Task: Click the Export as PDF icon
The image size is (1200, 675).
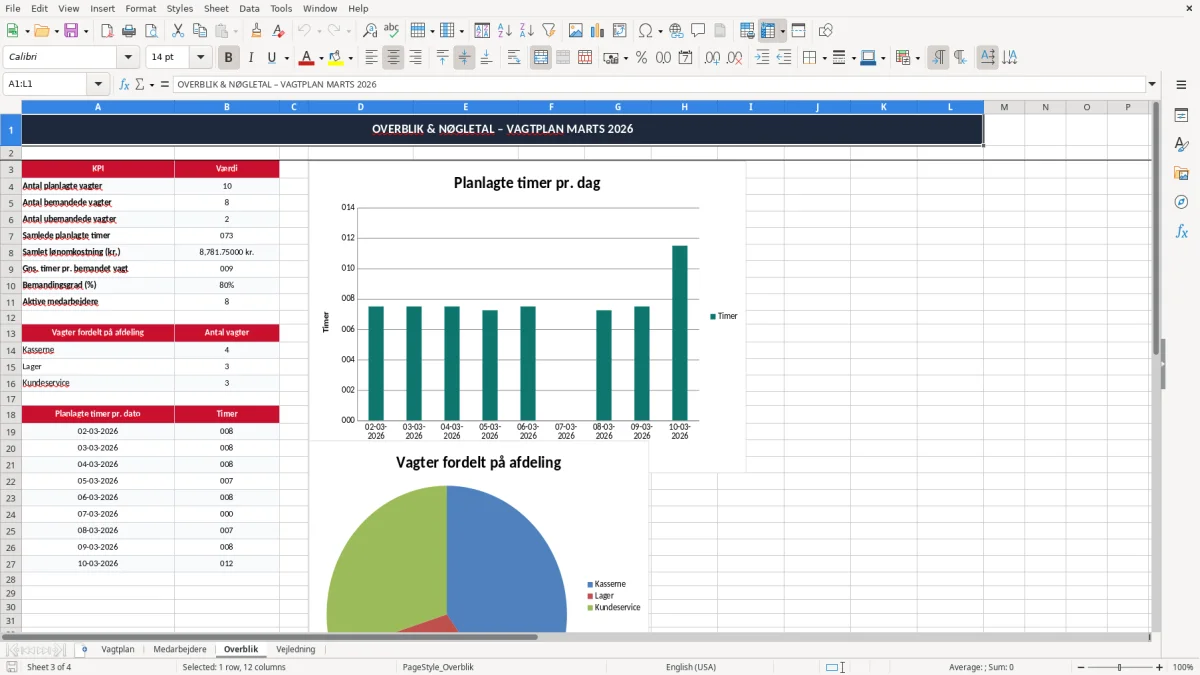Action: [107, 31]
